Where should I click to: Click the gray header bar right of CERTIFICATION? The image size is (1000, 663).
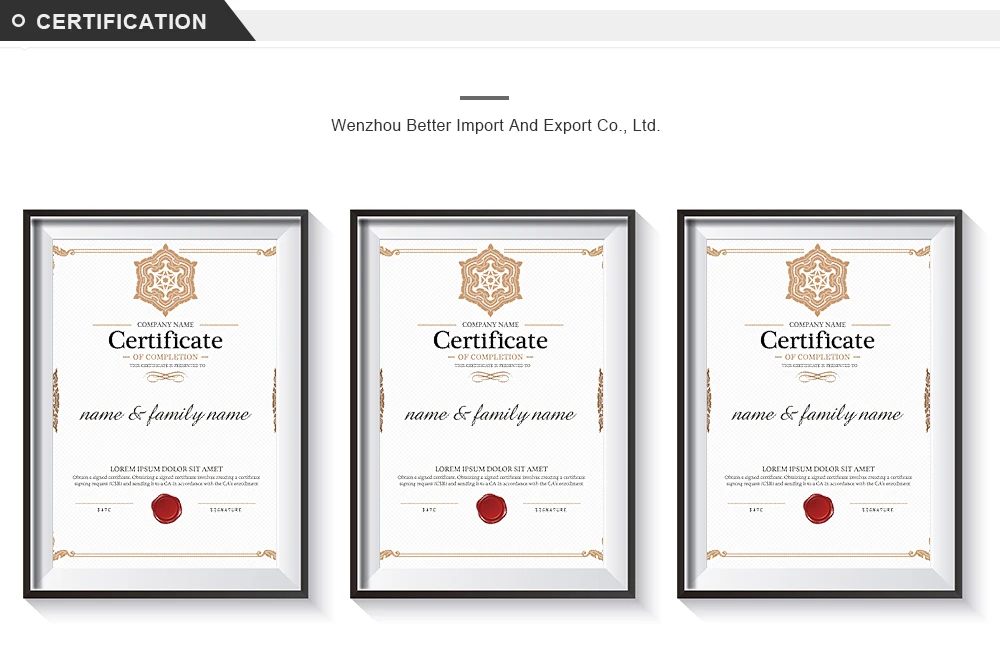pyautogui.click(x=628, y=26)
